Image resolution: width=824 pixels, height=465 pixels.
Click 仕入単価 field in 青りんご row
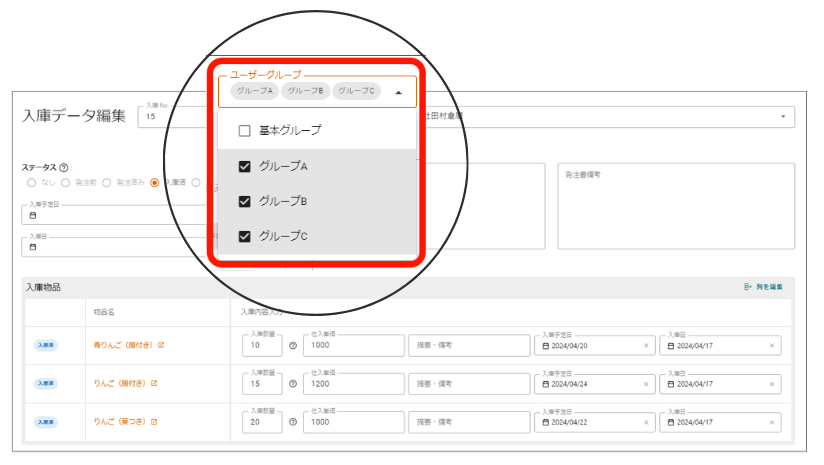354,346
